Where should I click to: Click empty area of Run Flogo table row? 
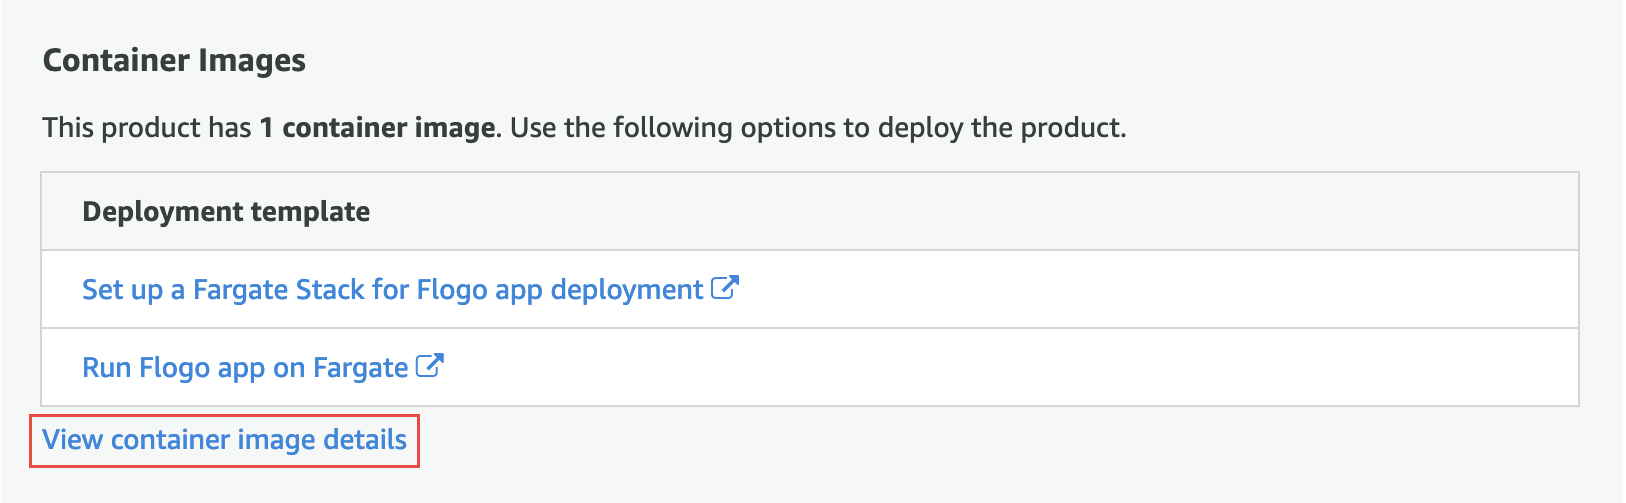[x=1000, y=368]
